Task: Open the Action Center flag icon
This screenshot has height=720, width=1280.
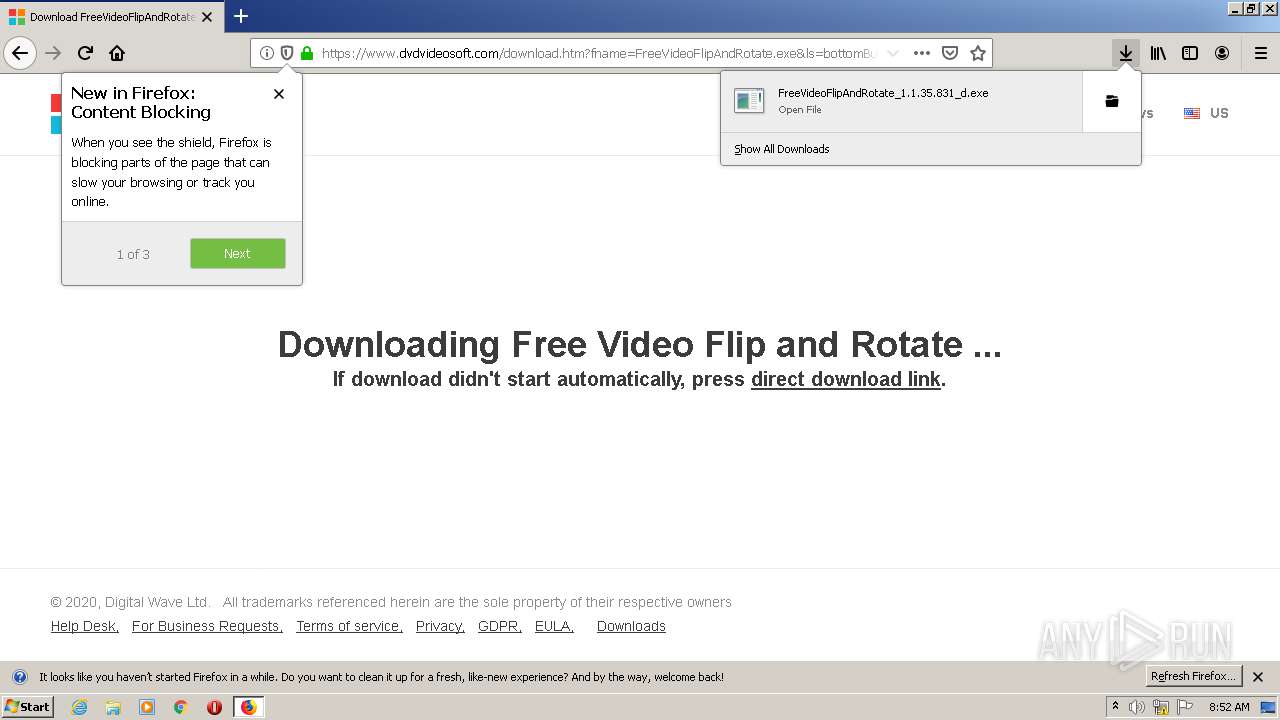Action: [1185, 707]
